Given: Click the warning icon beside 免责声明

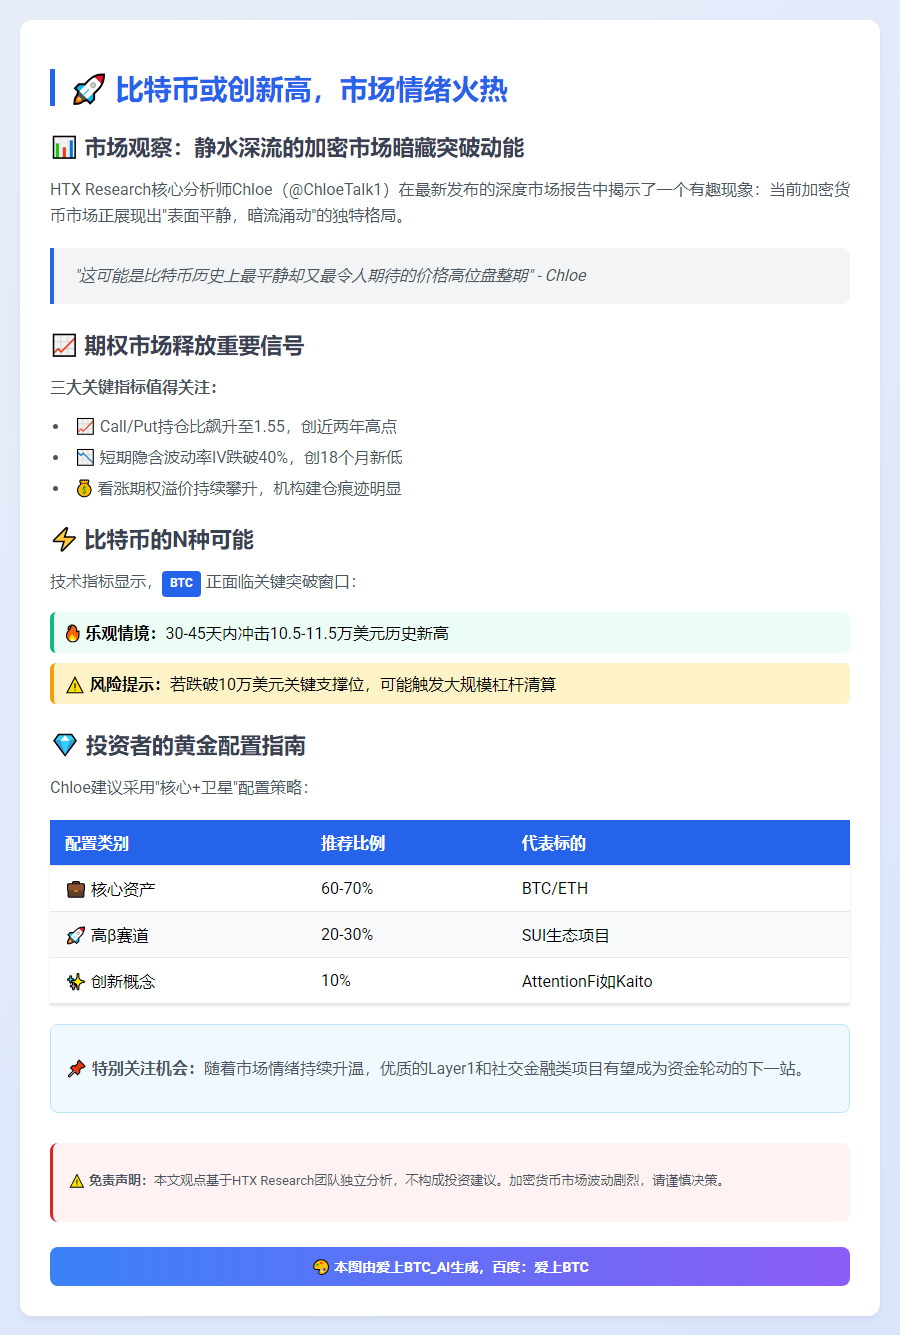Looking at the screenshot, I should click(x=77, y=1181).
